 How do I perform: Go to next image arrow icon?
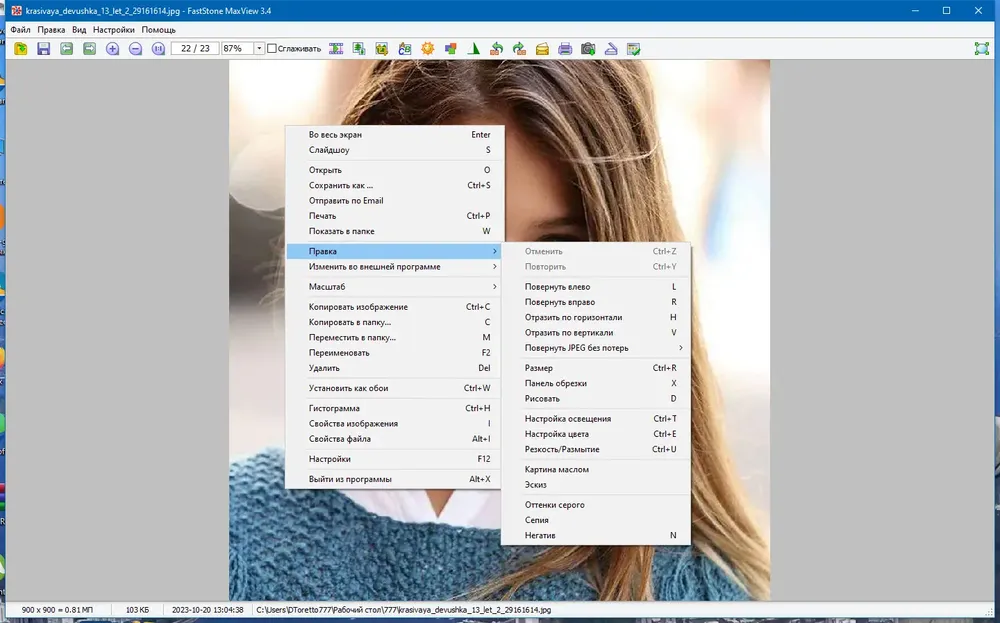pyautogui.click(x=89, y=49)
